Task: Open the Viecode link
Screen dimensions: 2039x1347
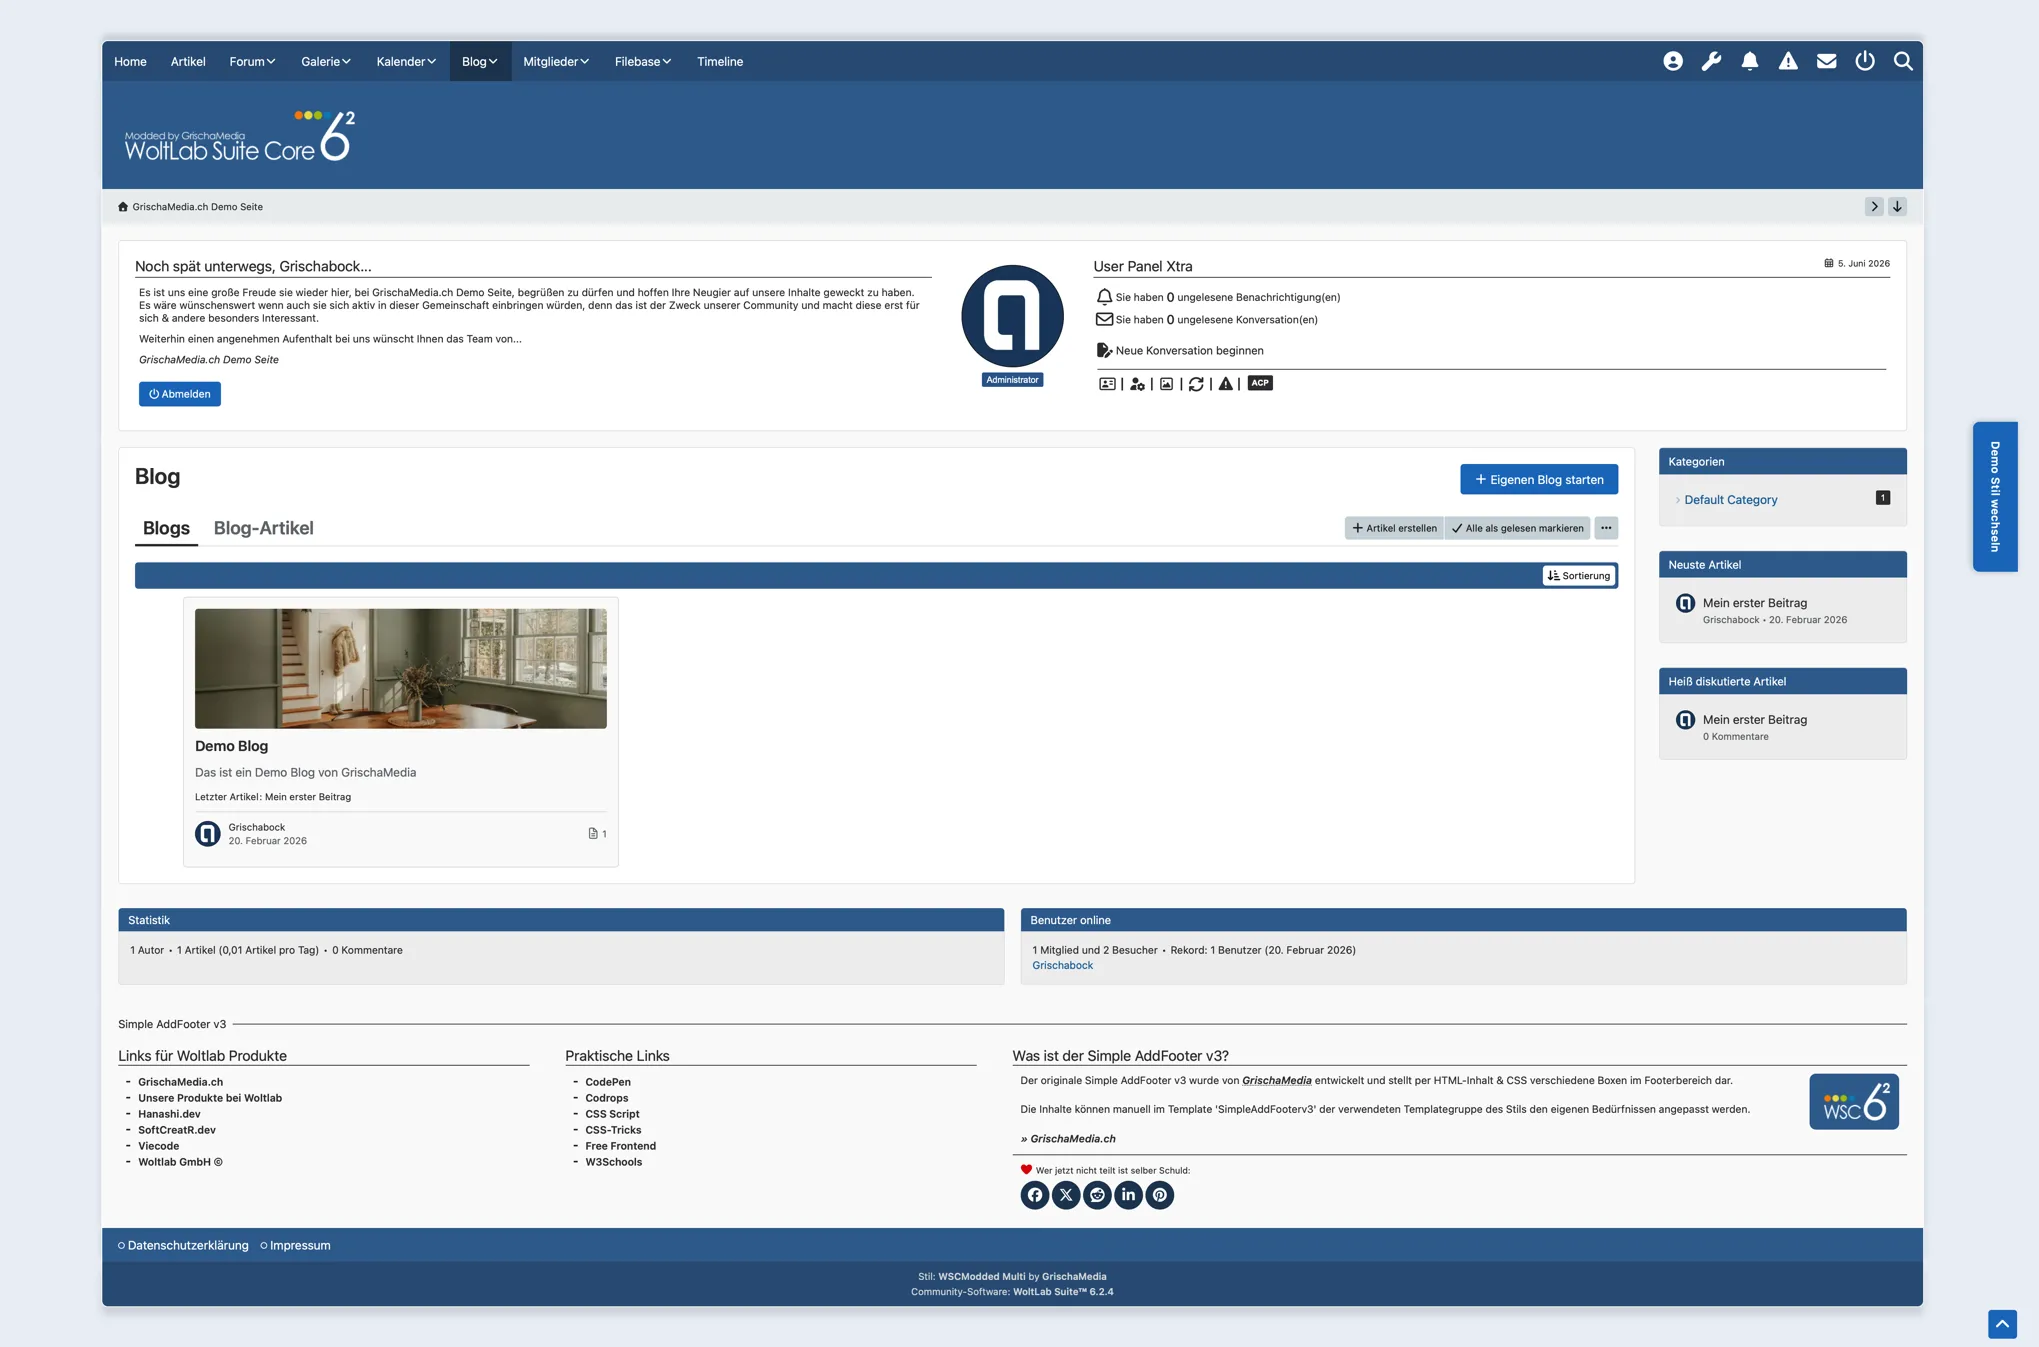Action: point(159,1146)
